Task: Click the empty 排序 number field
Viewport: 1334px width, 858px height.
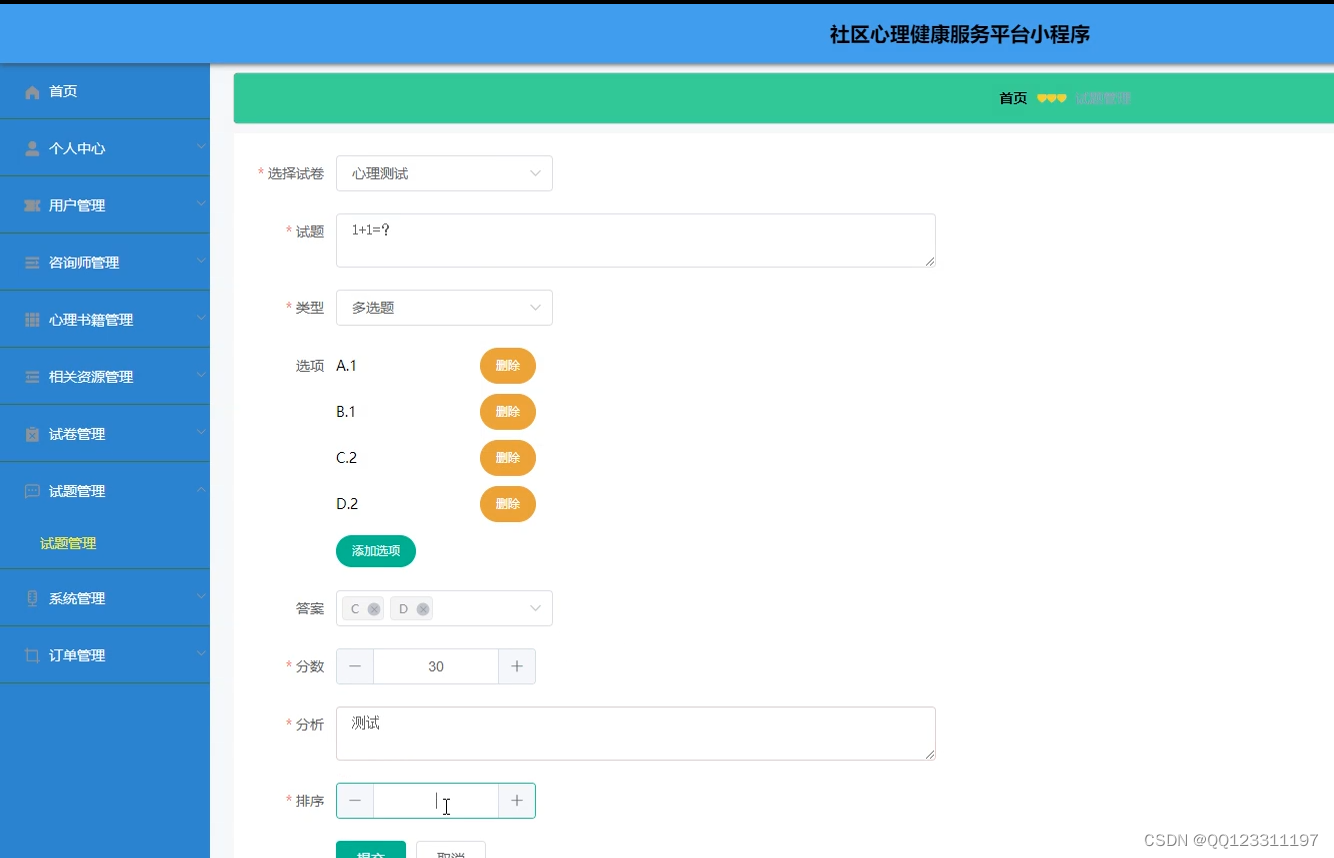Action: tap(436, 801)
